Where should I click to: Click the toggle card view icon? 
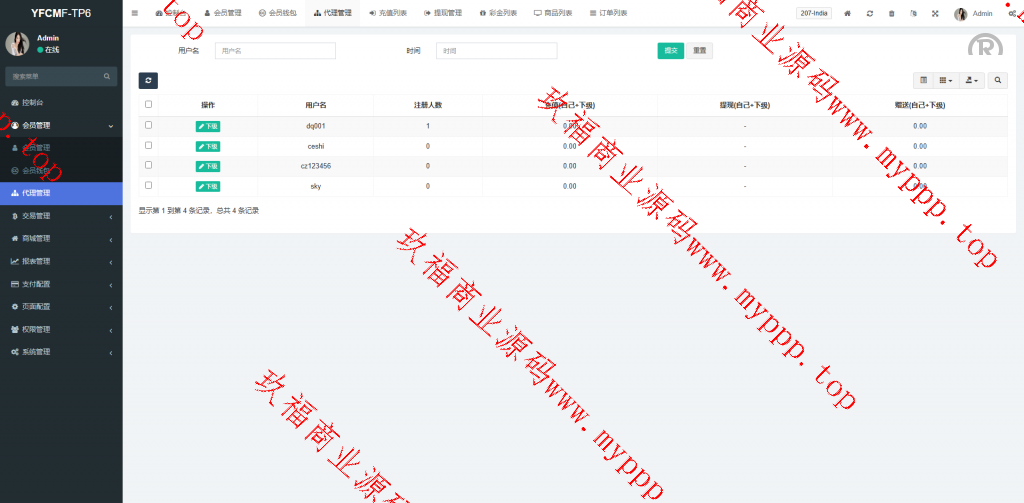(923, 80)
